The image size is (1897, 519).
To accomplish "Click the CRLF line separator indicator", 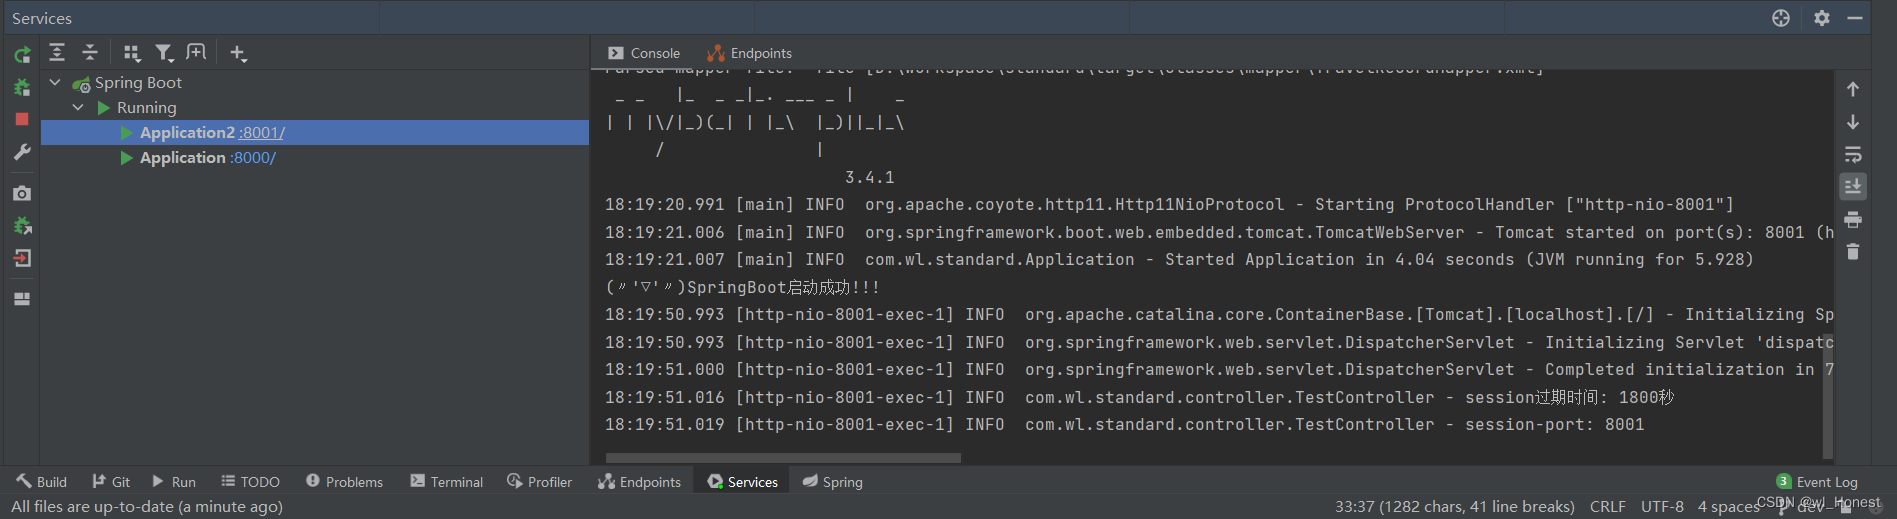I will click(1607, 507).
